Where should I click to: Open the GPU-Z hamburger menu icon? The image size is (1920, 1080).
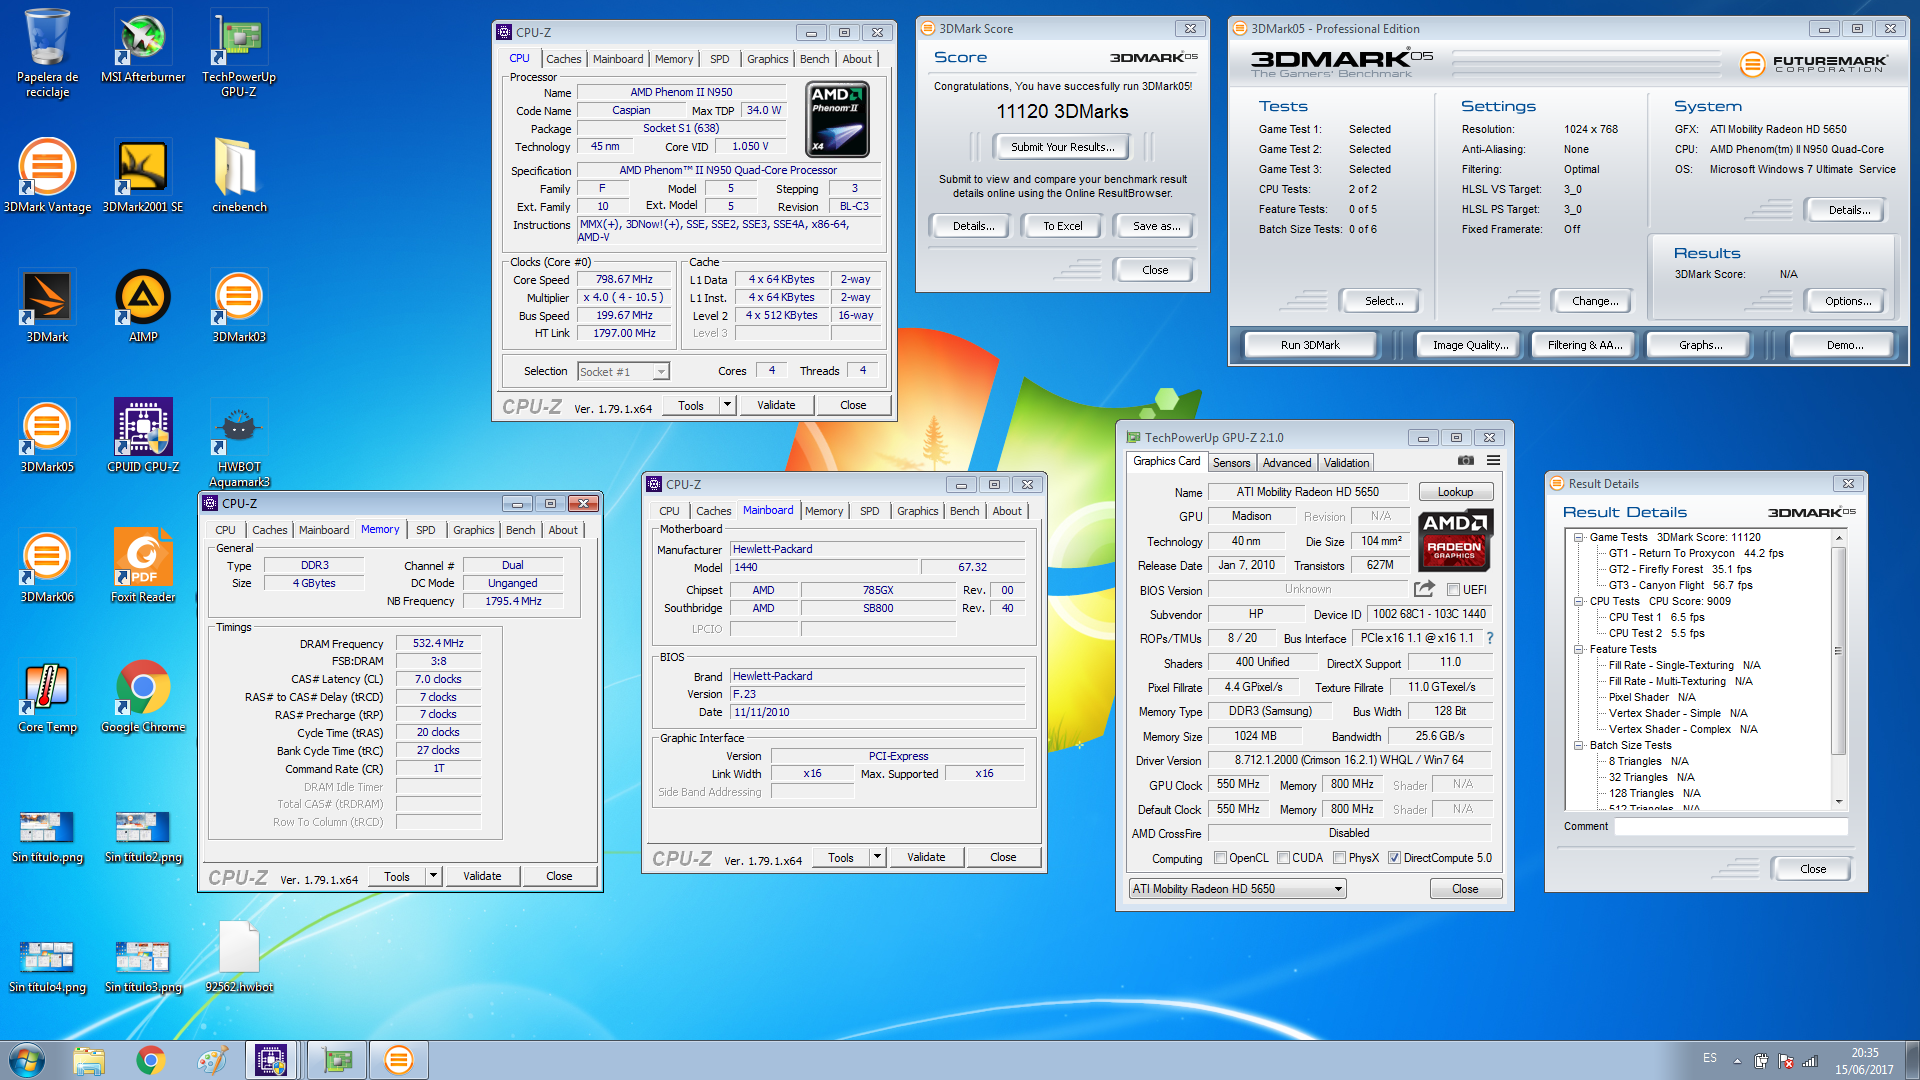coord(1493,461)
